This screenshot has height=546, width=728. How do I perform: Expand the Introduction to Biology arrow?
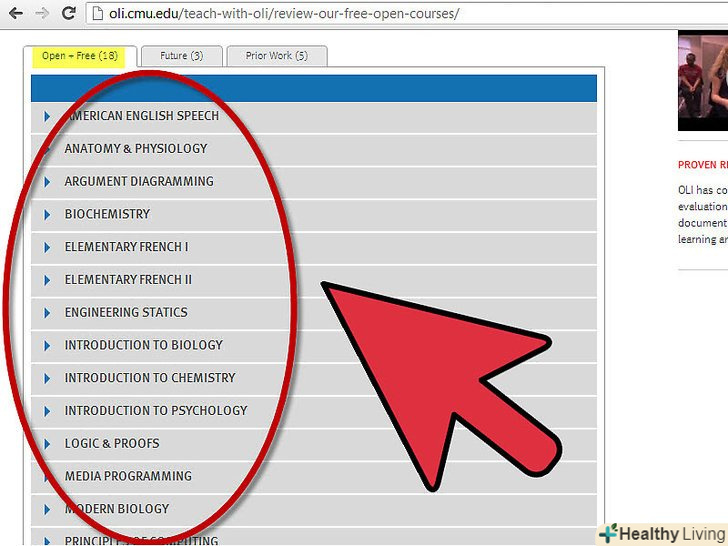(x=47, y=345)
